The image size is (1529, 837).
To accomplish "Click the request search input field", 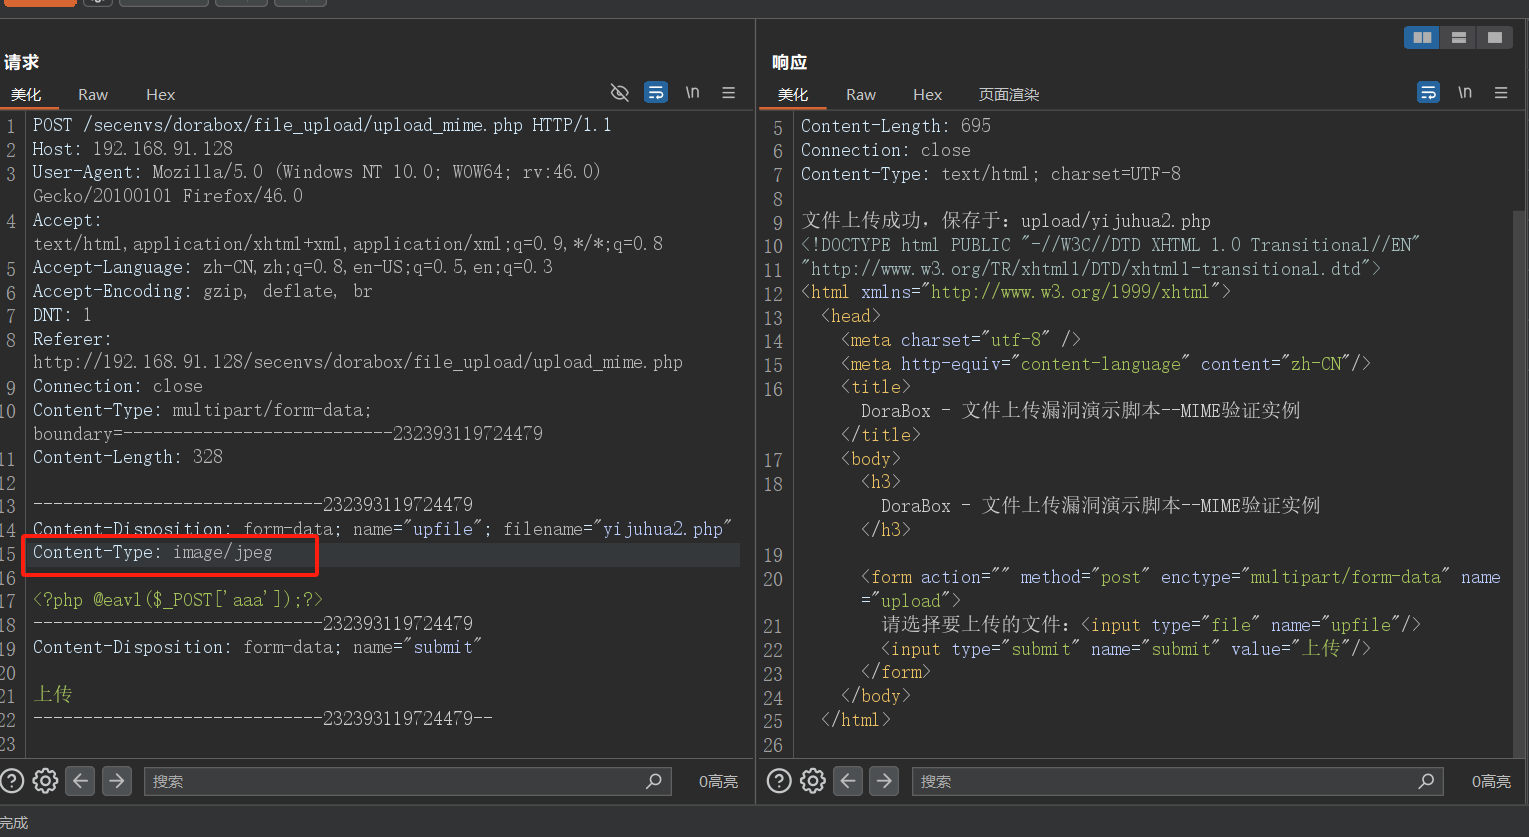I will click(x=407, y=781).
